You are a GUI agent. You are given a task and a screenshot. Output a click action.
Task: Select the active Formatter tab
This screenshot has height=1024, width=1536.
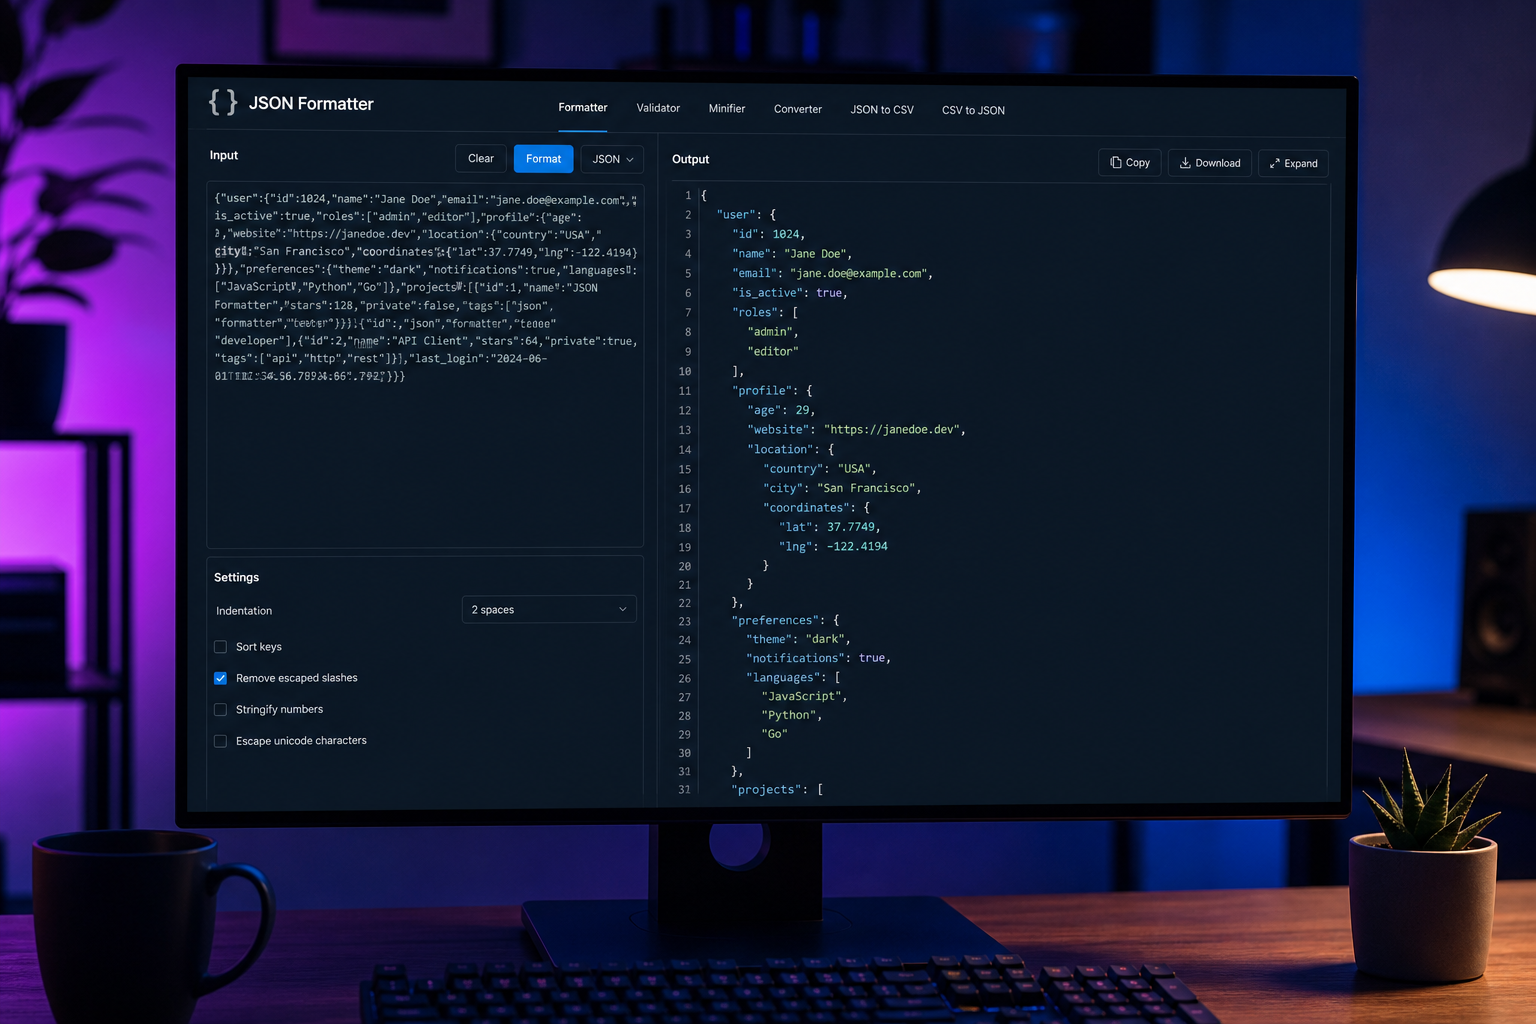click(583, 107)
